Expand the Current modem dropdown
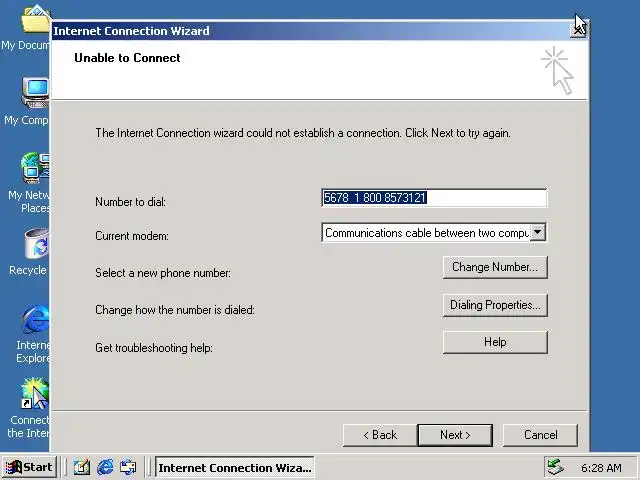Image resolution: width=640 pixels, height=480 pixels. pyautogui.click(x=538, y=232)
